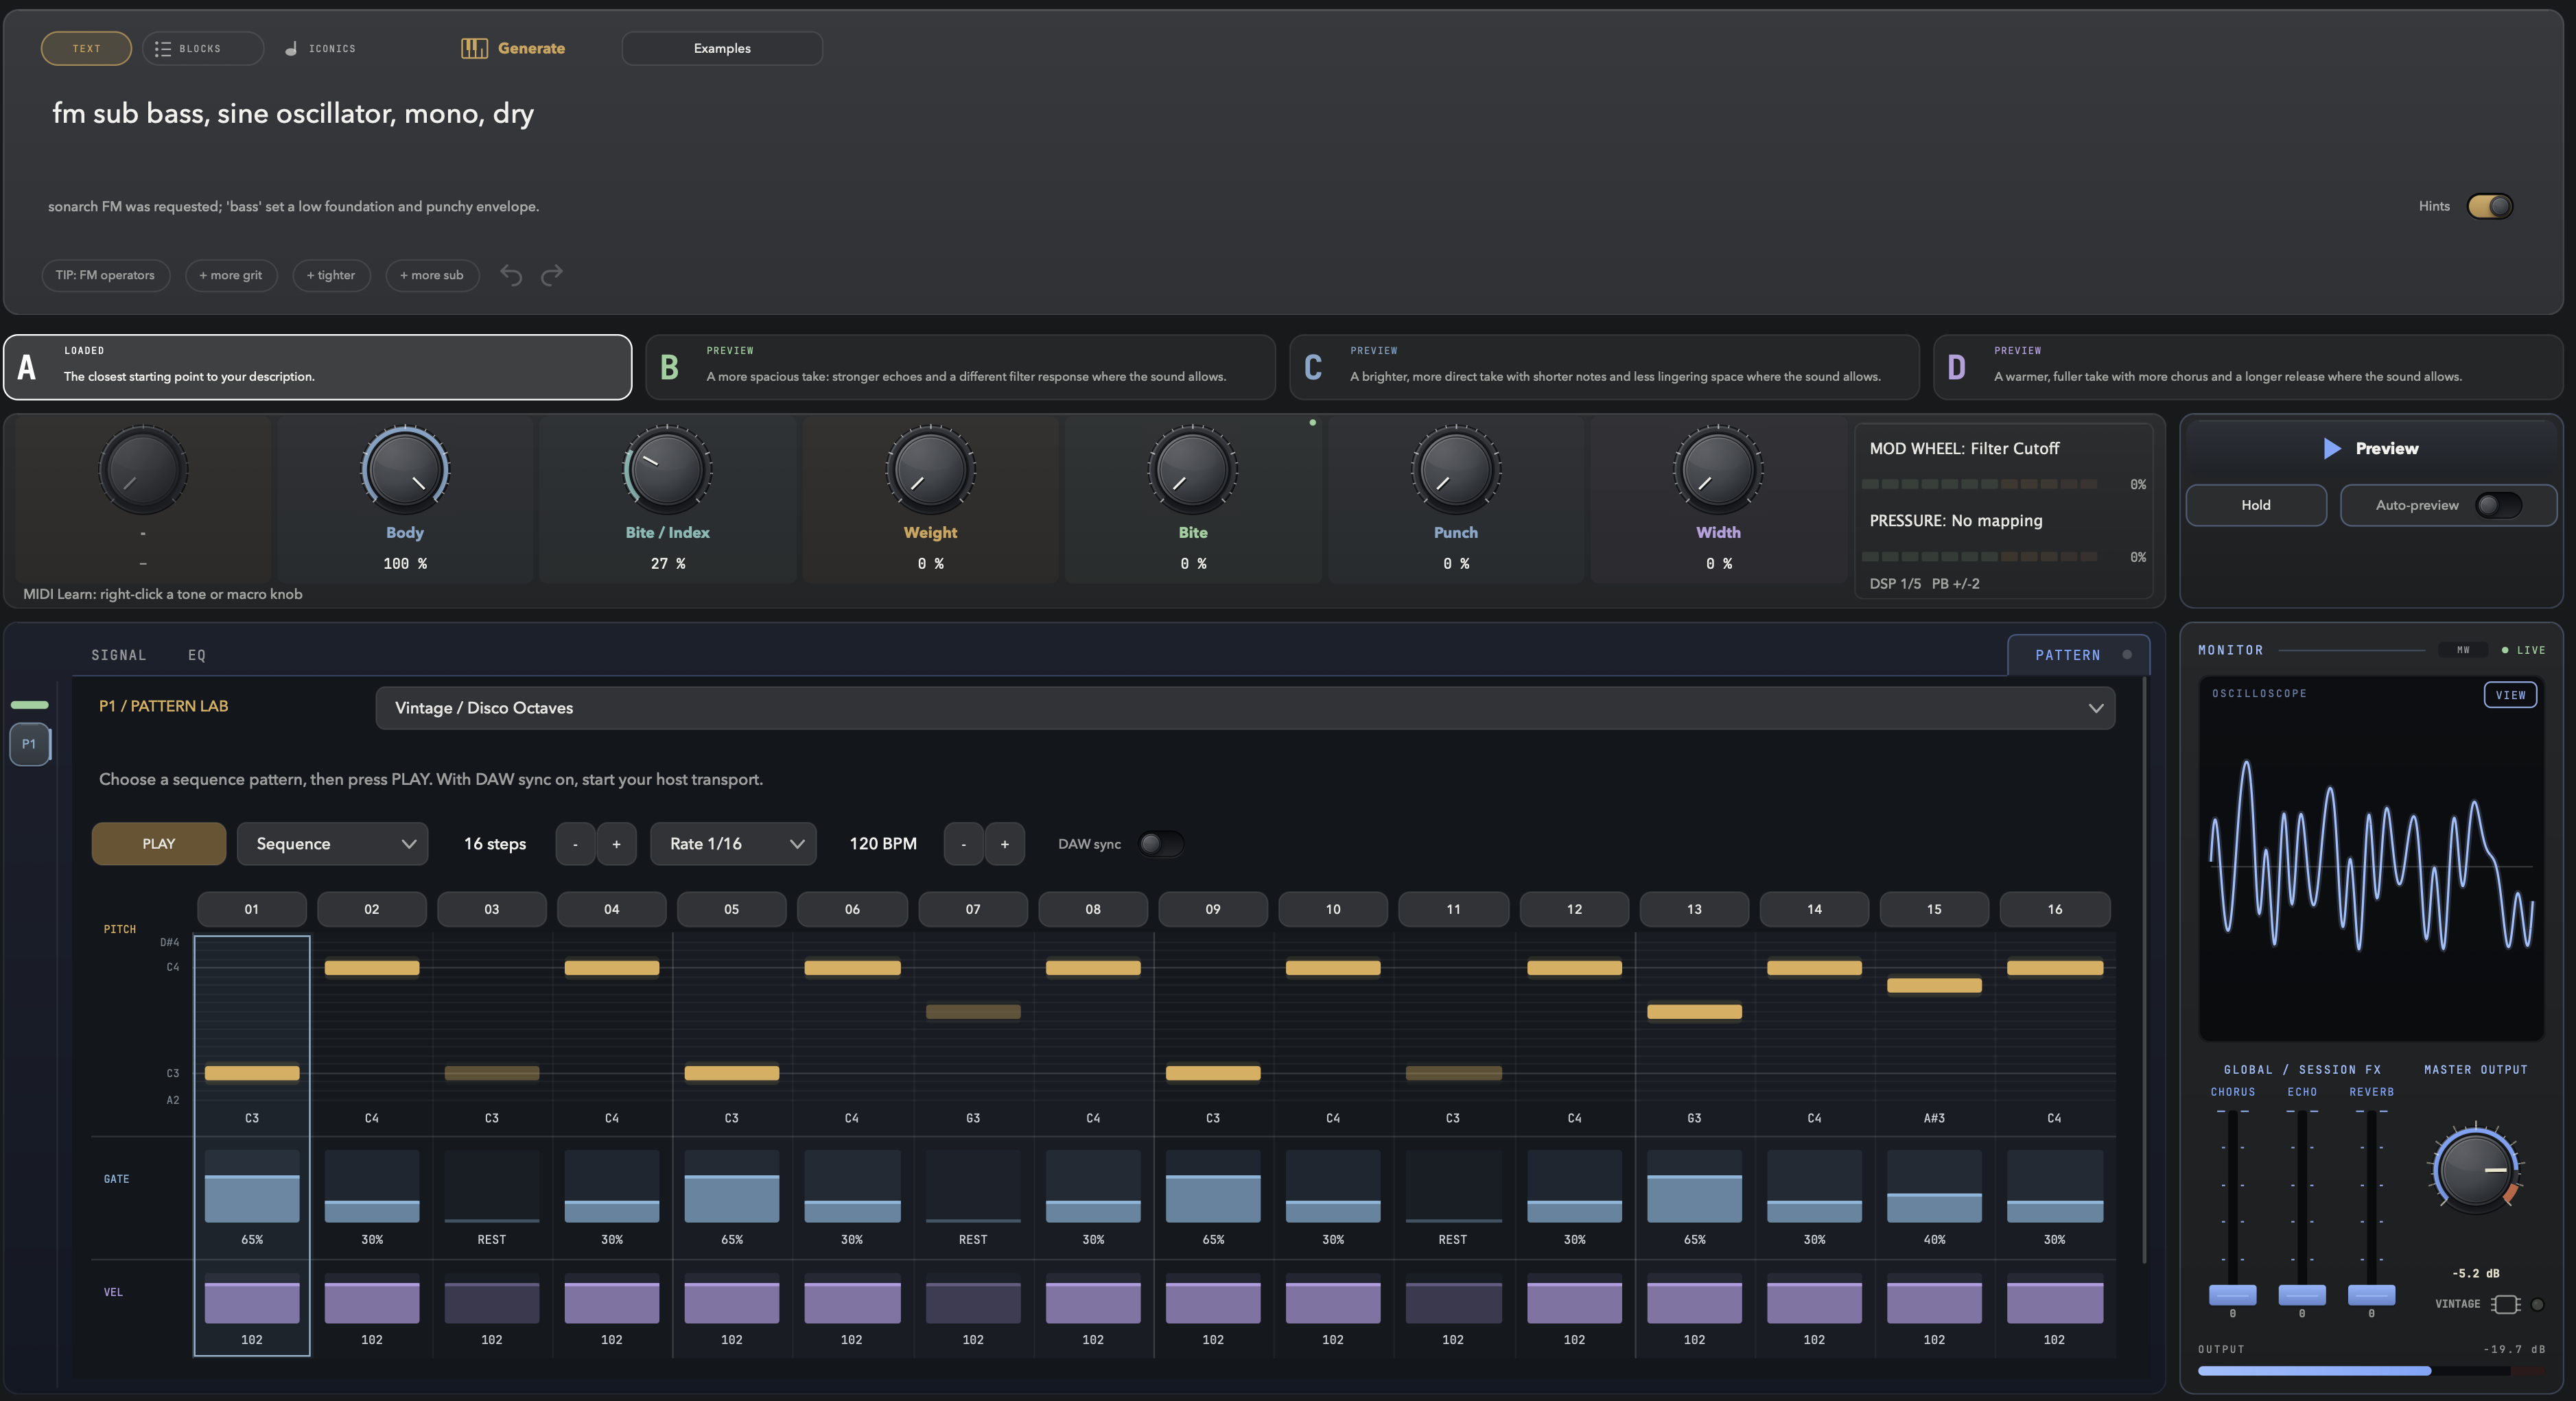
Task: Turn on DAW sync toggle
Action: click(x=1161, y=844)
